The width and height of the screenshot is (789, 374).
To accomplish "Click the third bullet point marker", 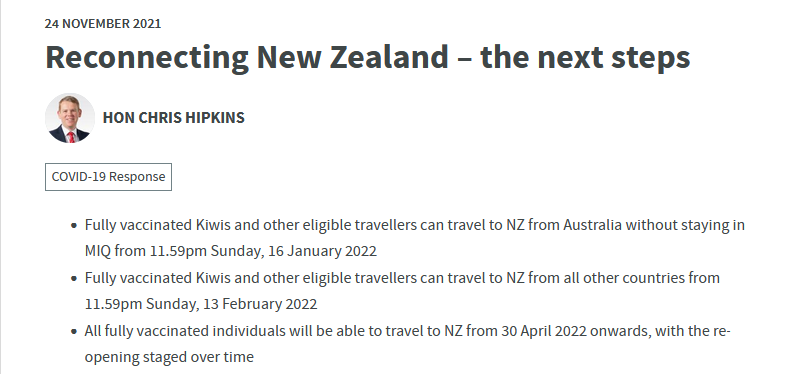I will pyautogui.click(x=74, y=332).
